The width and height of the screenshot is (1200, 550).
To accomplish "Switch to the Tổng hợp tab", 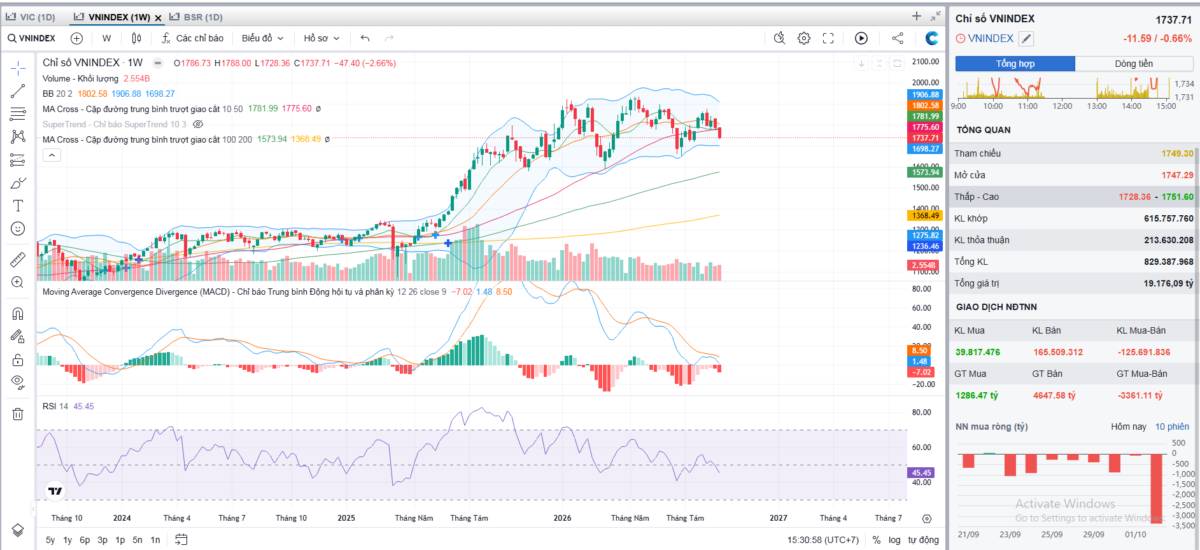I will tap(1015, 63).
